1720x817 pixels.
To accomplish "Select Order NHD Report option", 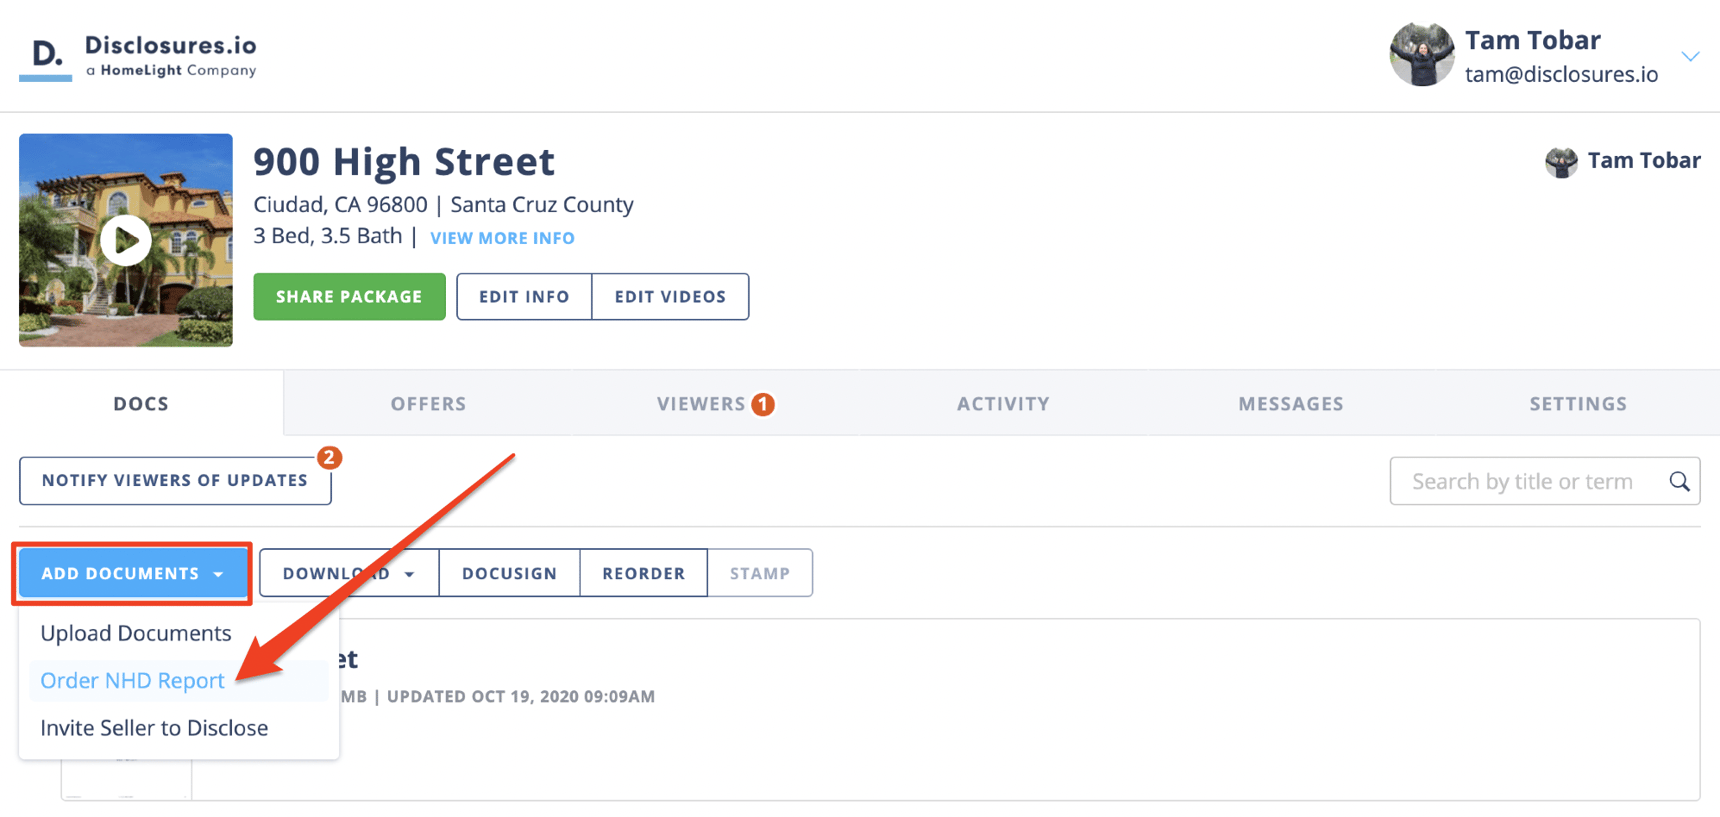I will click(x=132, y=681).
